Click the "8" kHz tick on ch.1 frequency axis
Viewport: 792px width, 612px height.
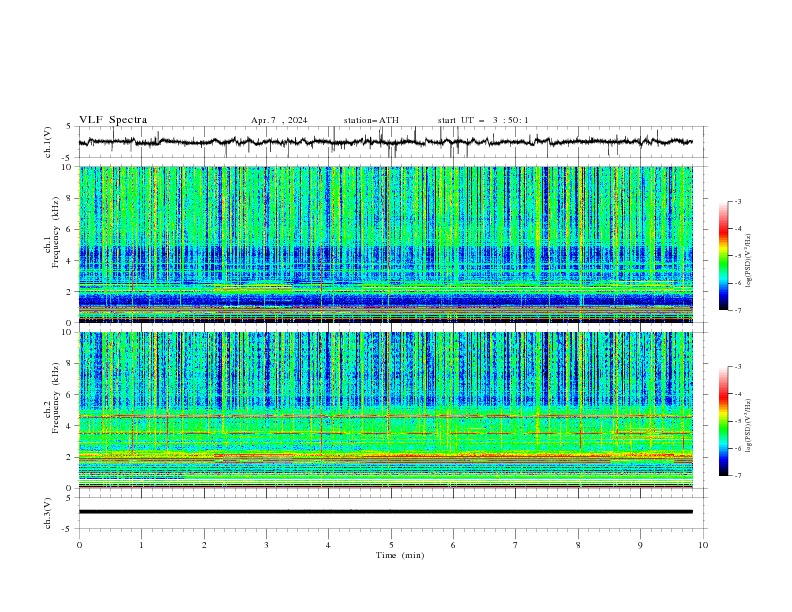[69, 198]
